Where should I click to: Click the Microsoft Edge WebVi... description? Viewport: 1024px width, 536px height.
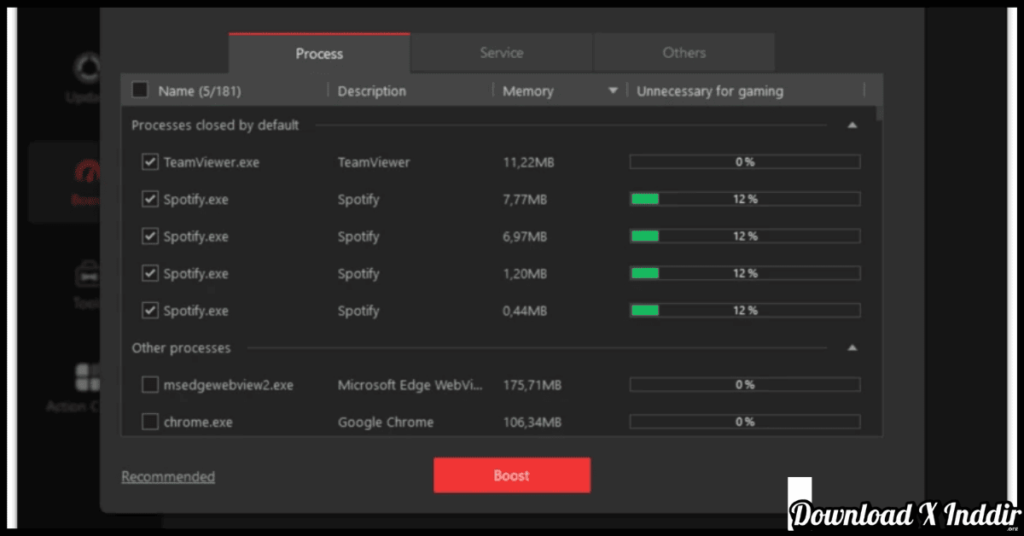[410, 385]
